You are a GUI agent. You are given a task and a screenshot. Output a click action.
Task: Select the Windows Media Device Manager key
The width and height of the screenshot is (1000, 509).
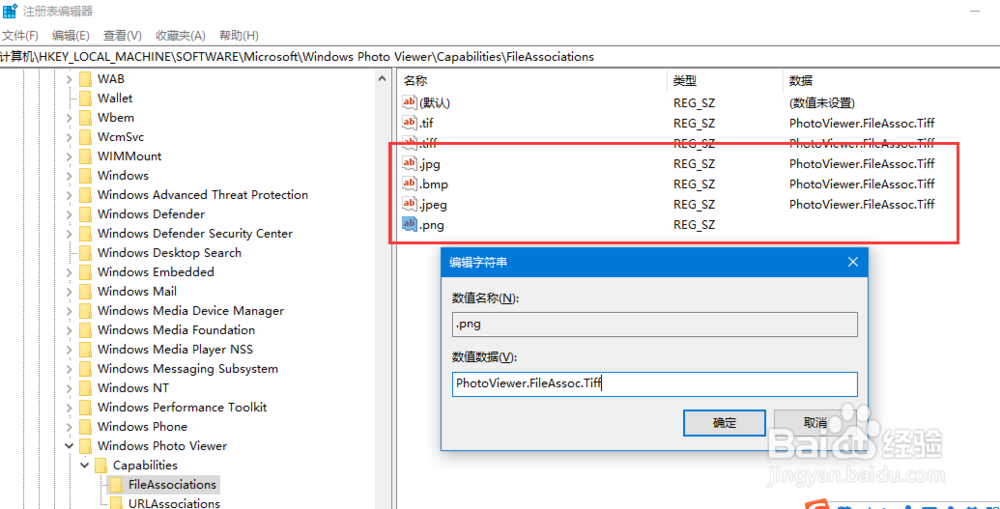[x=191, y=311]
